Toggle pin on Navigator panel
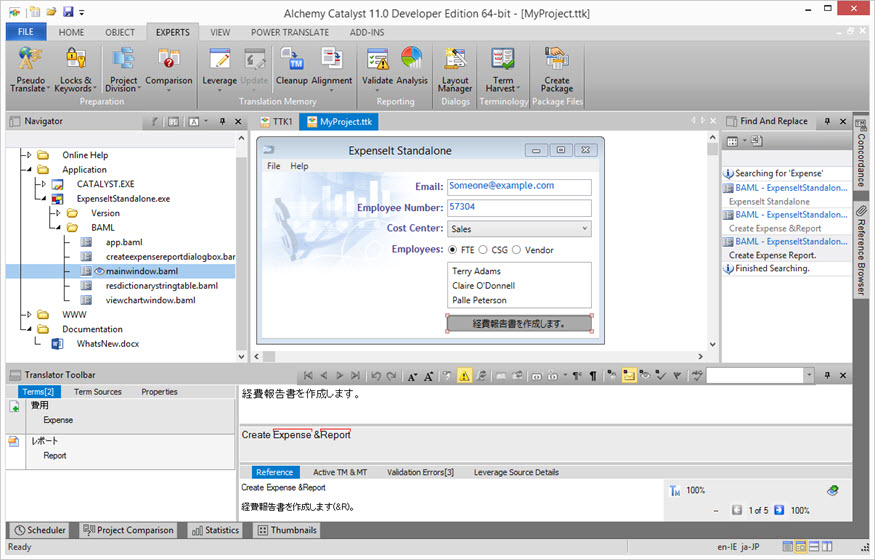This screenshot has height=560, width=875. [x=223, y=121]
